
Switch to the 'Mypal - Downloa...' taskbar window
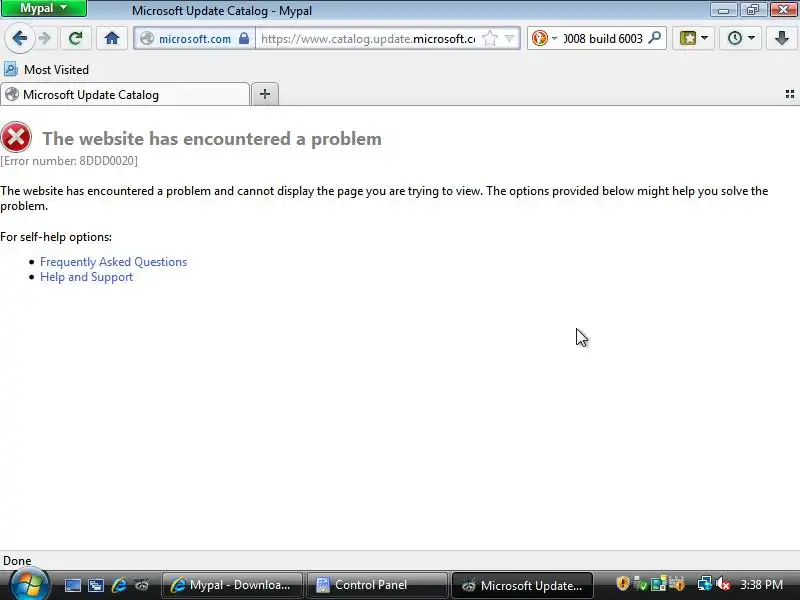(x=232, y=585)
